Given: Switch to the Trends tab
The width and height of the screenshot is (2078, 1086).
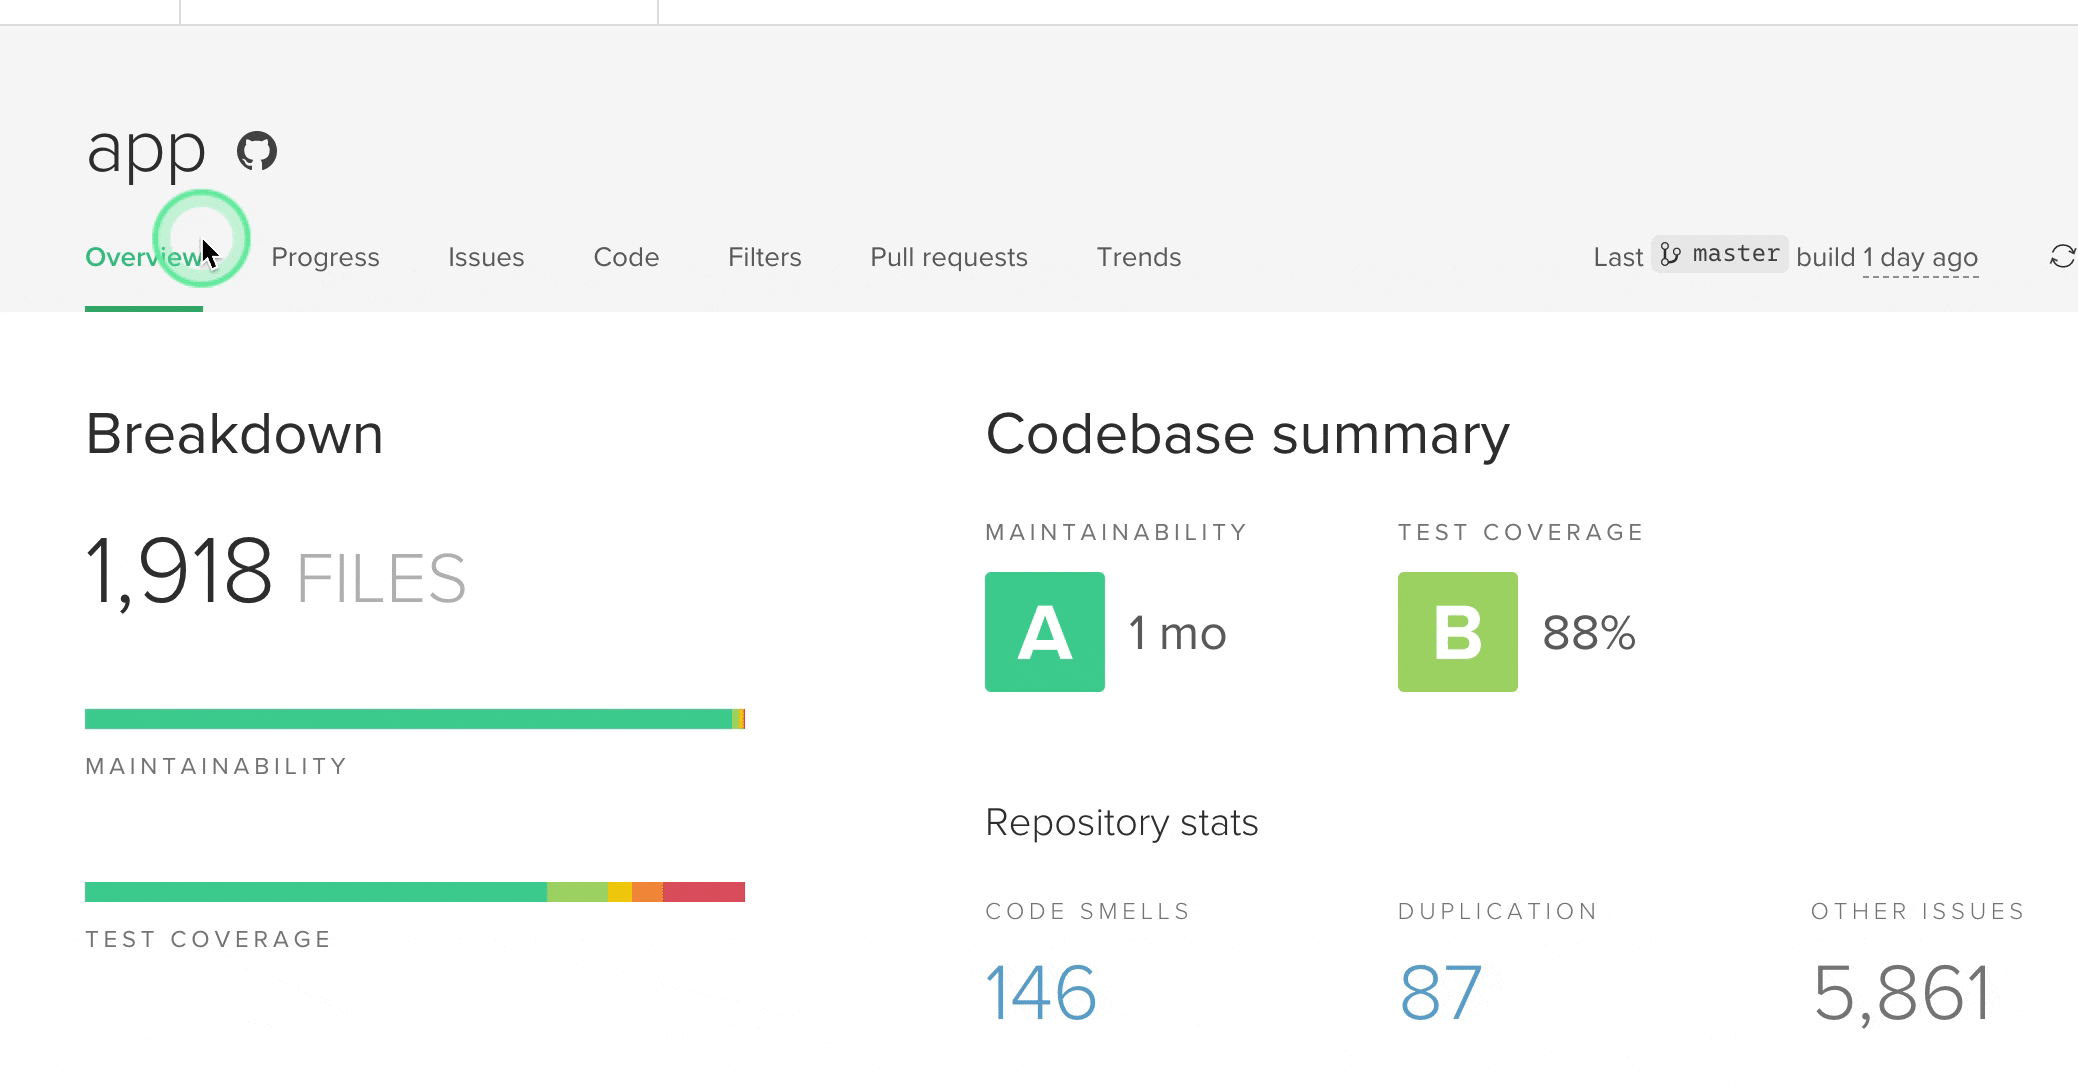Looking at the screenshot, I should click(1138, 257).
